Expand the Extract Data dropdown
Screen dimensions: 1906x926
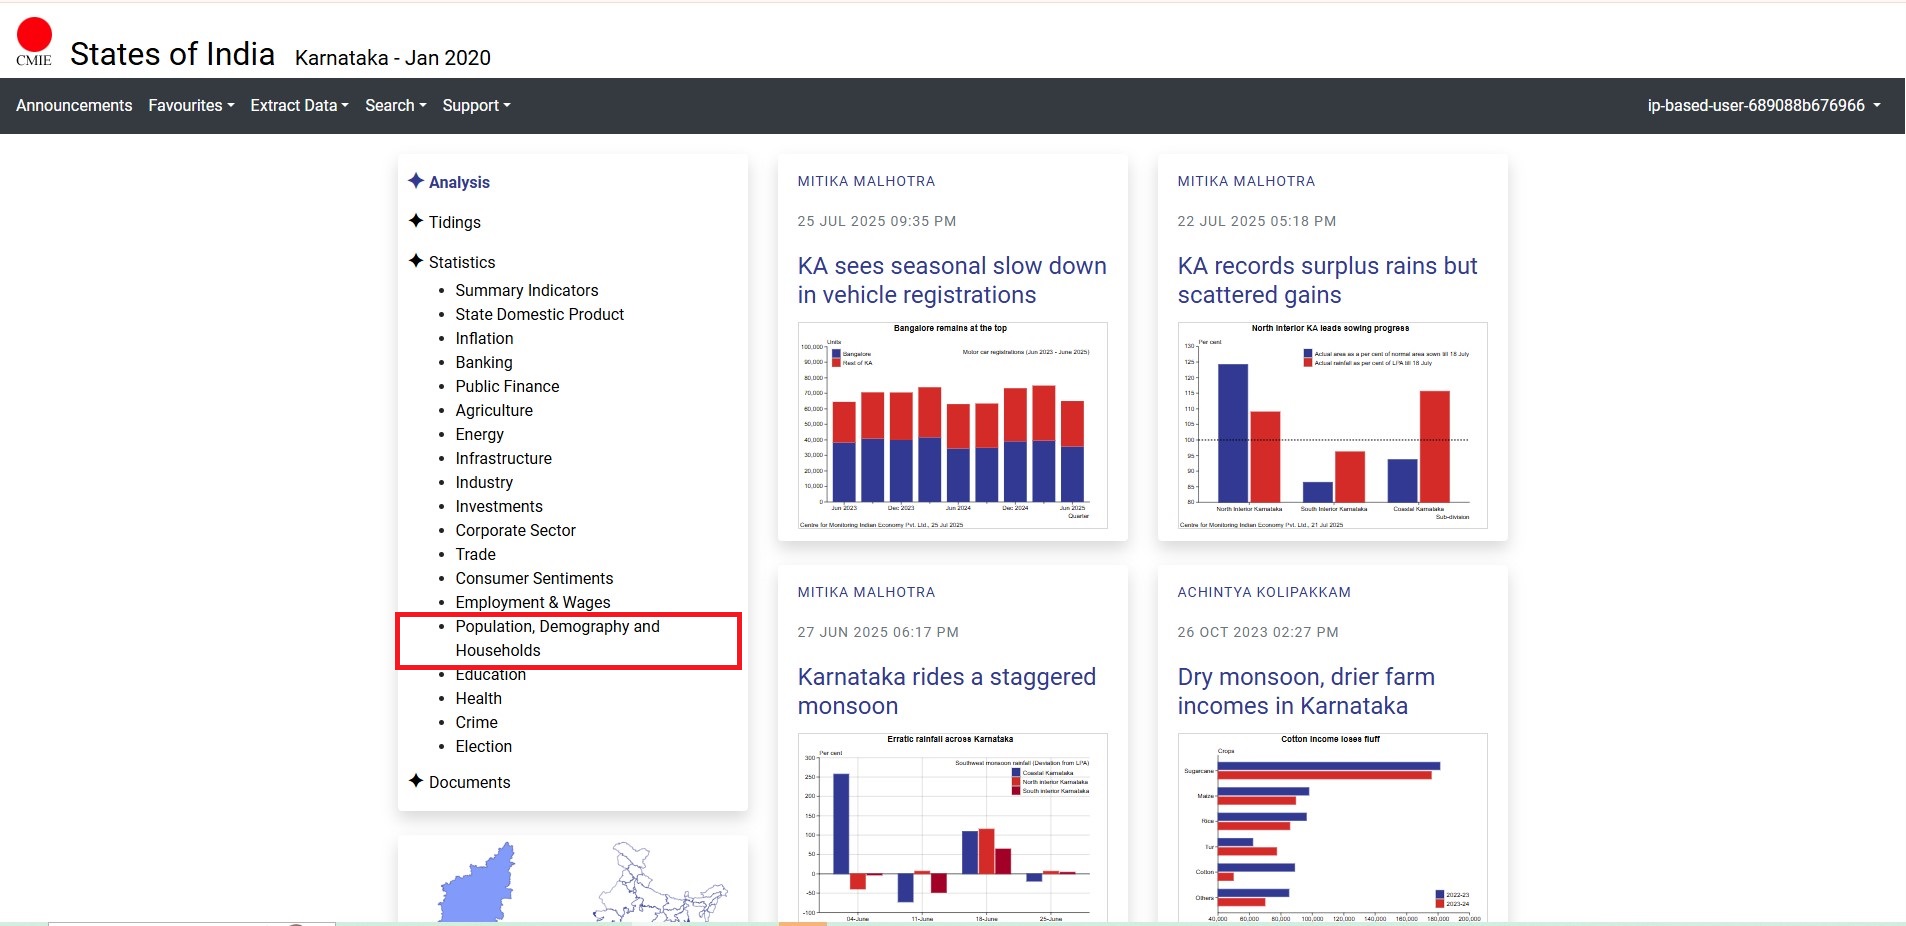coord(299,106)
